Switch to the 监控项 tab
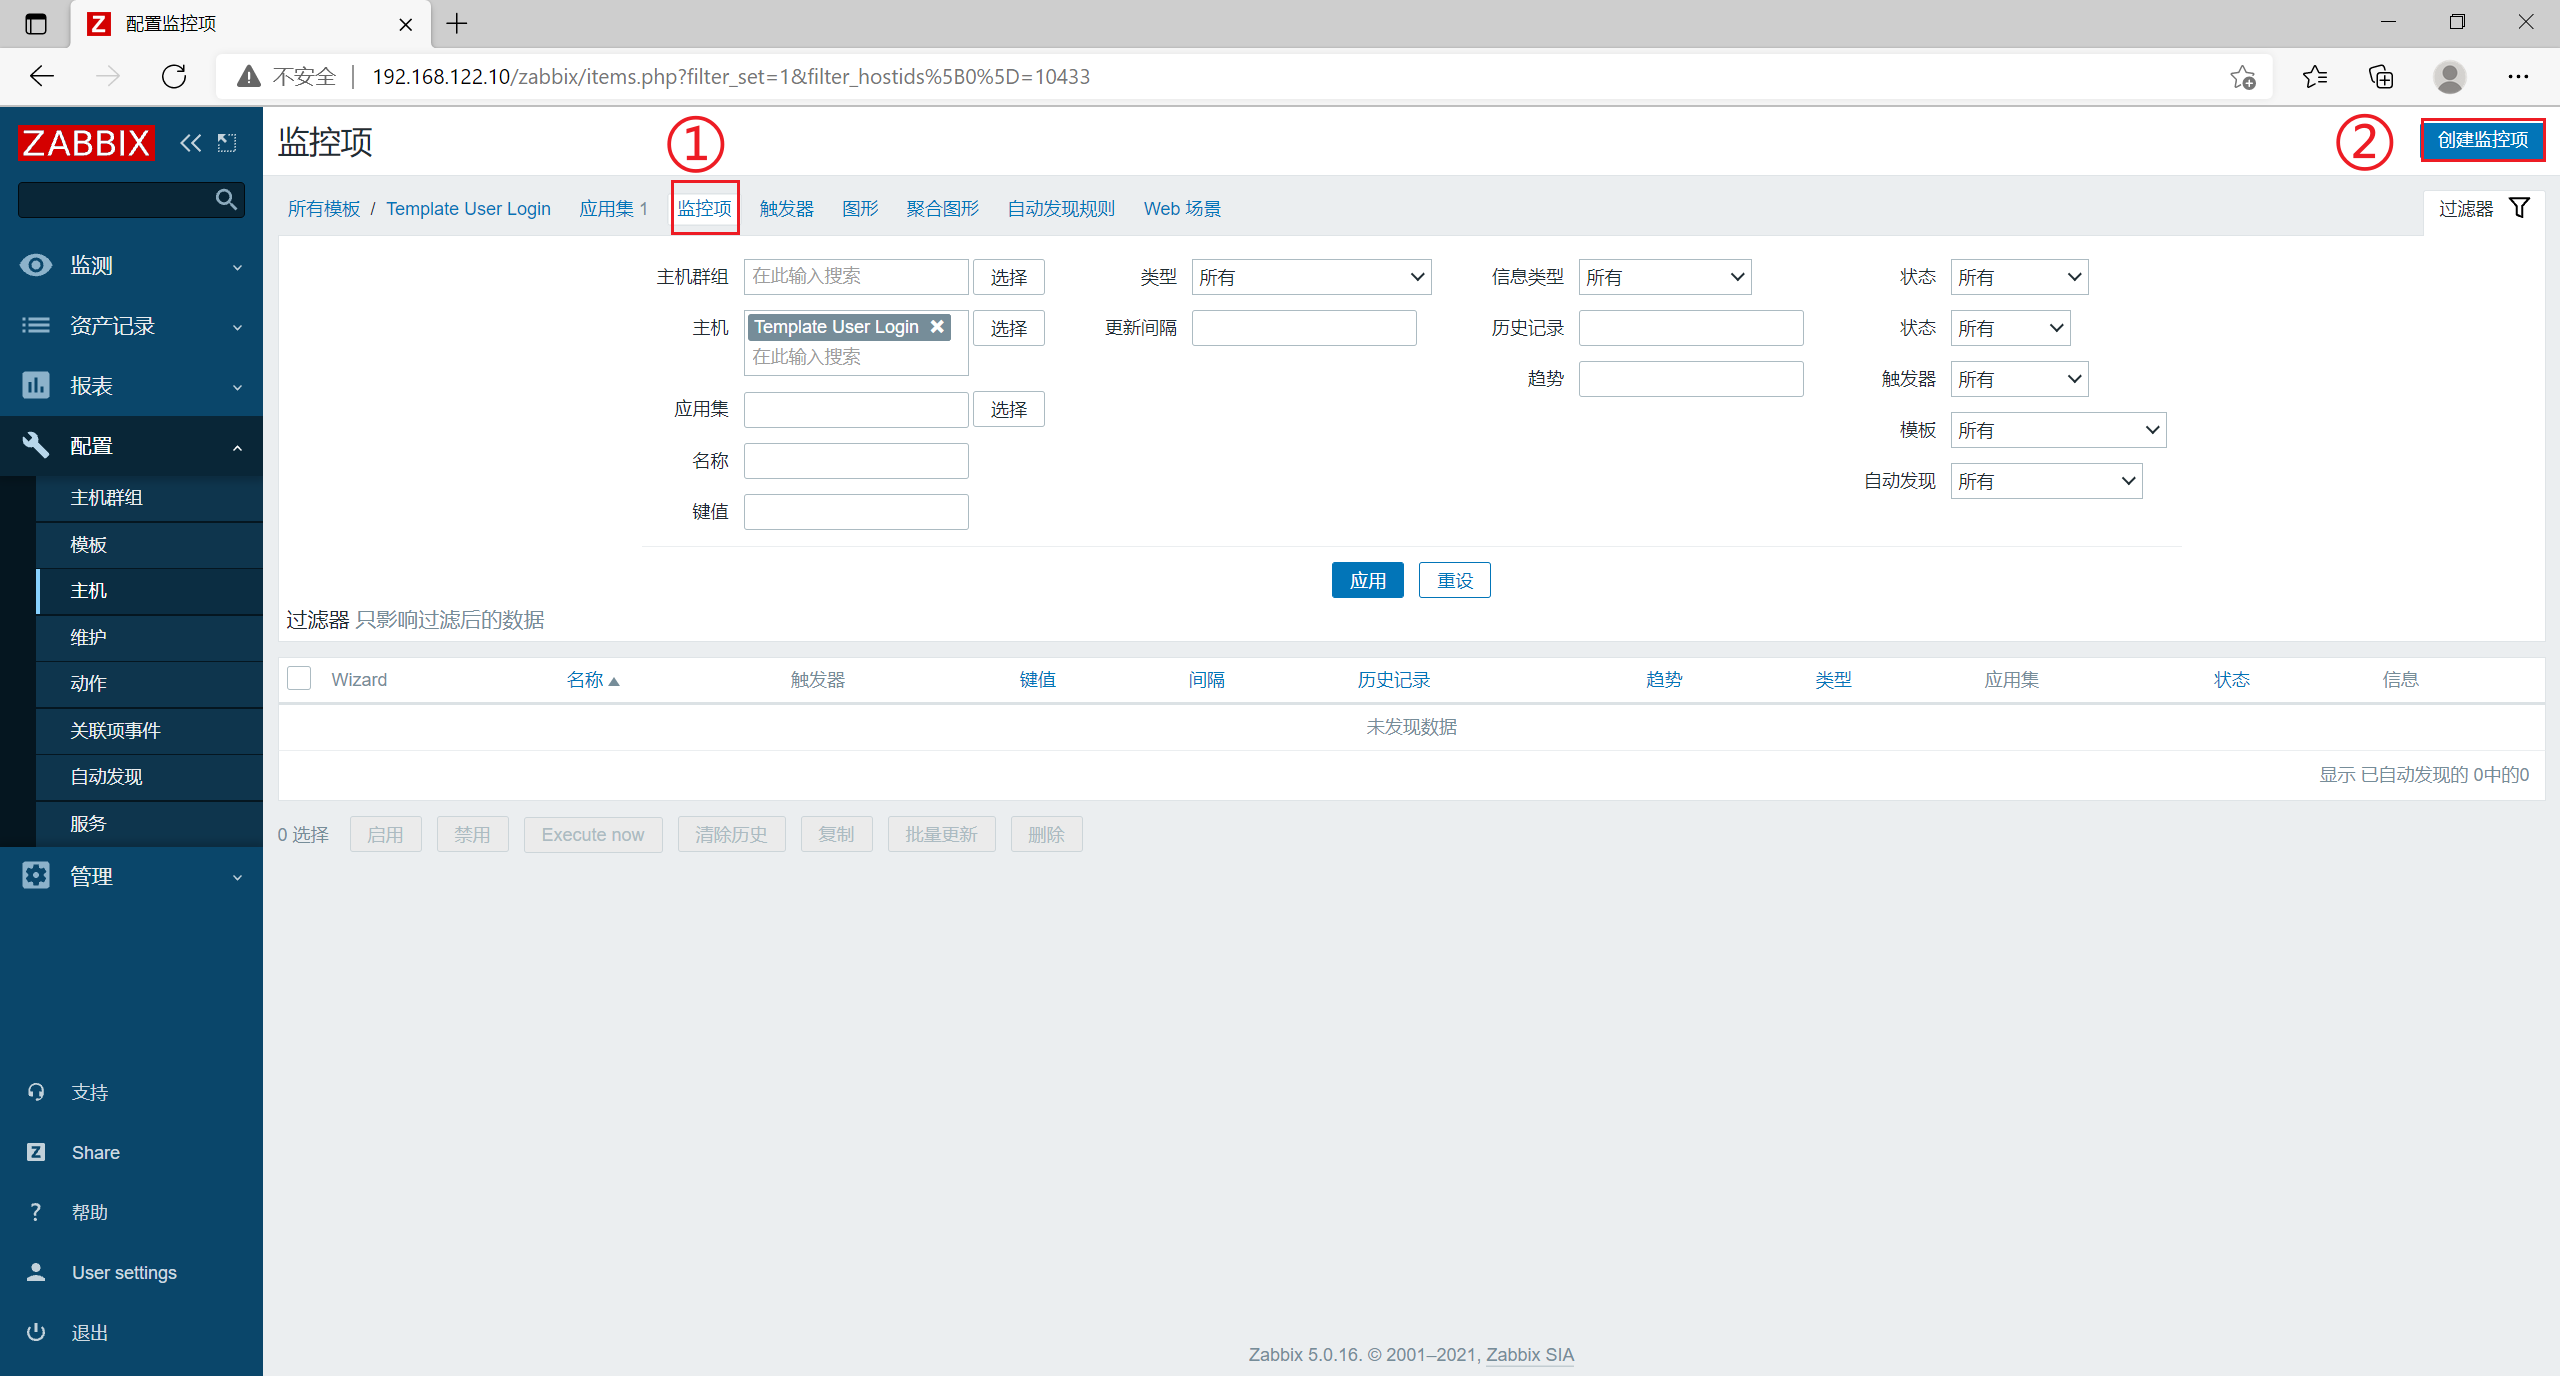The image size is (2560, 1376). [705, 208]
